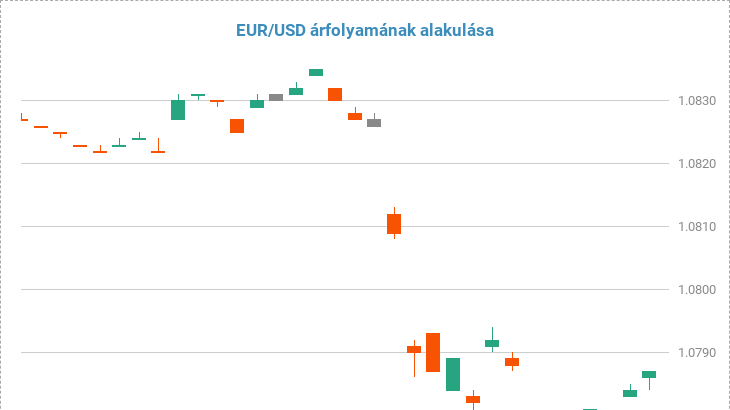Select the rightmost green candle on the chart
Viewport: 730px width, 410px height.
[649, 374]
